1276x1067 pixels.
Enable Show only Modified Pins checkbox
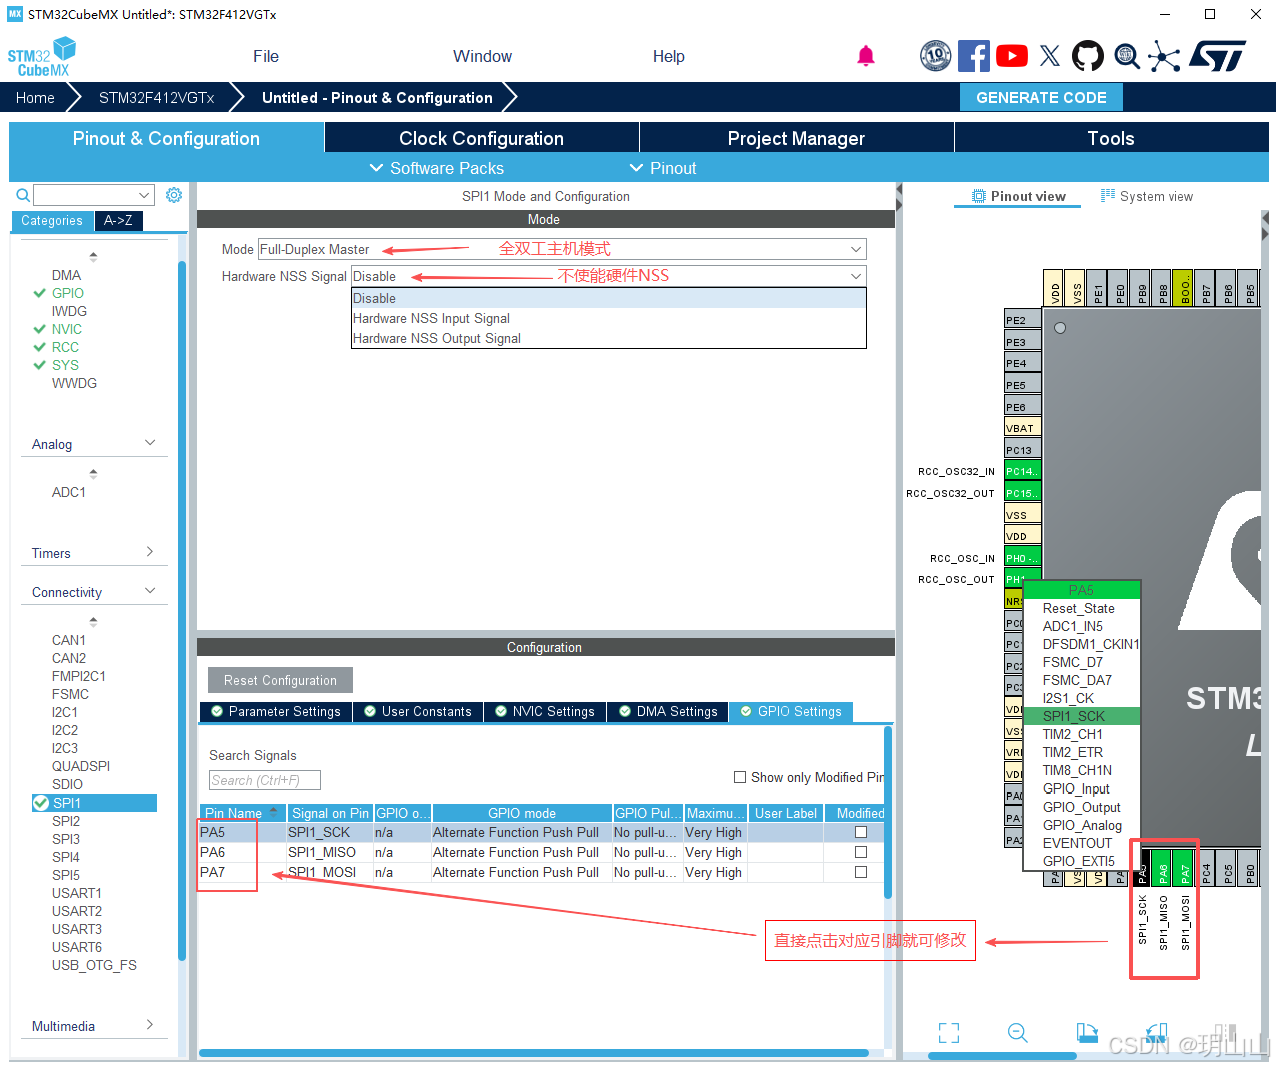pos(740,777)
